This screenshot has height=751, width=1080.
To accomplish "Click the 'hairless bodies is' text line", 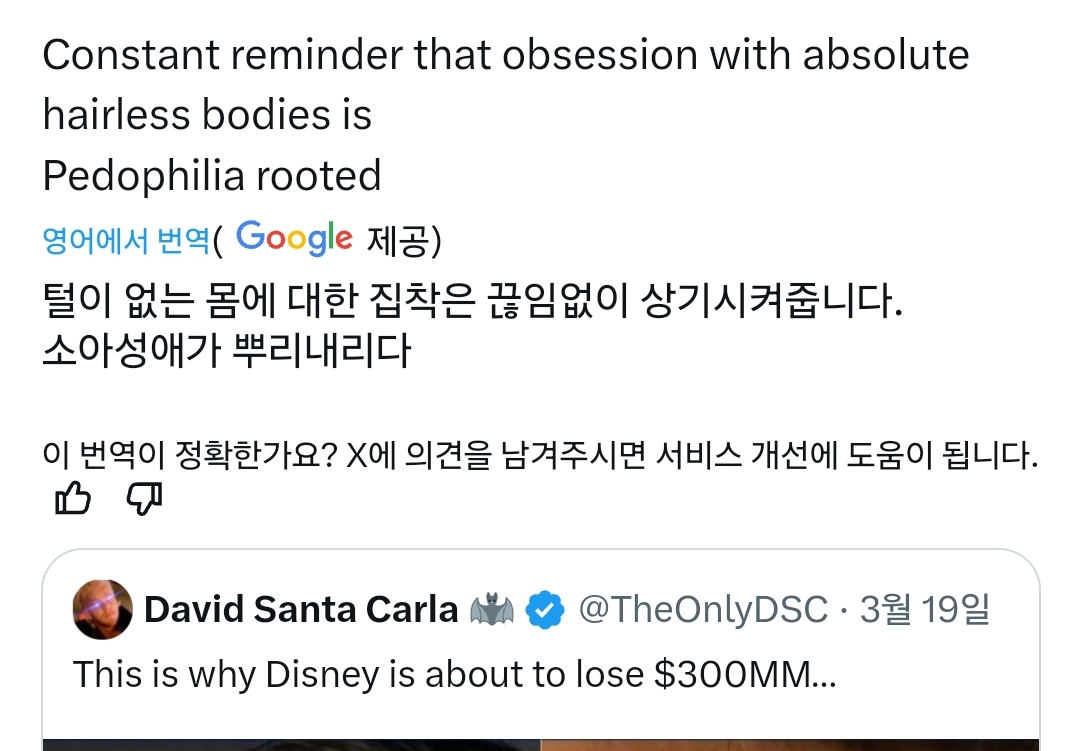I will tap(207, 116).
